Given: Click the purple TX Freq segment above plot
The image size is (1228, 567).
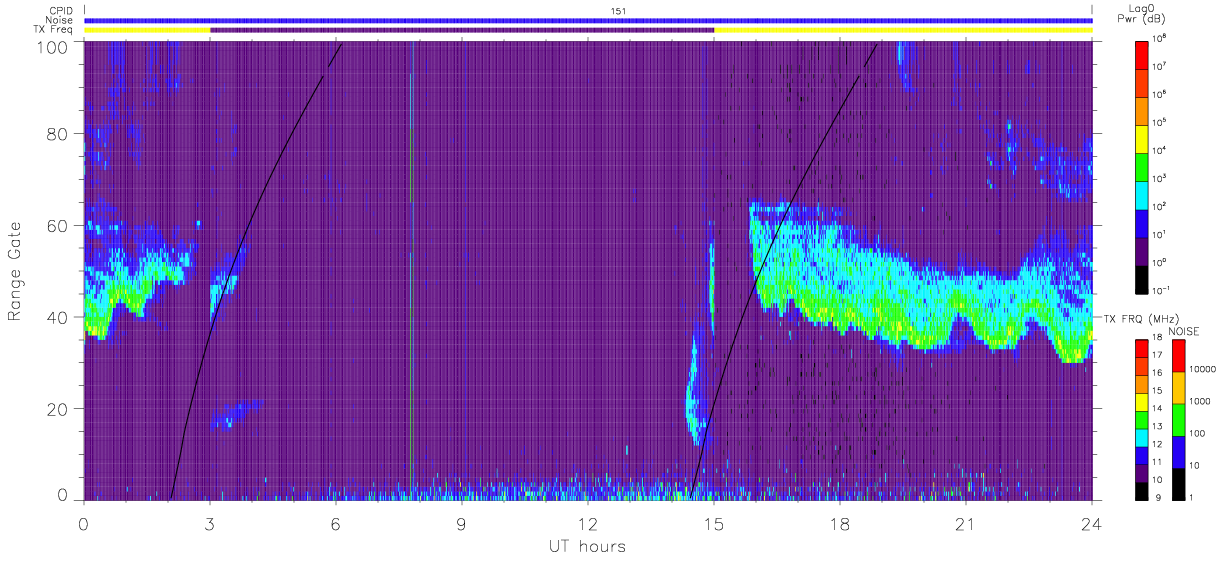Looking at the screenshot, I should pos(462,30).
